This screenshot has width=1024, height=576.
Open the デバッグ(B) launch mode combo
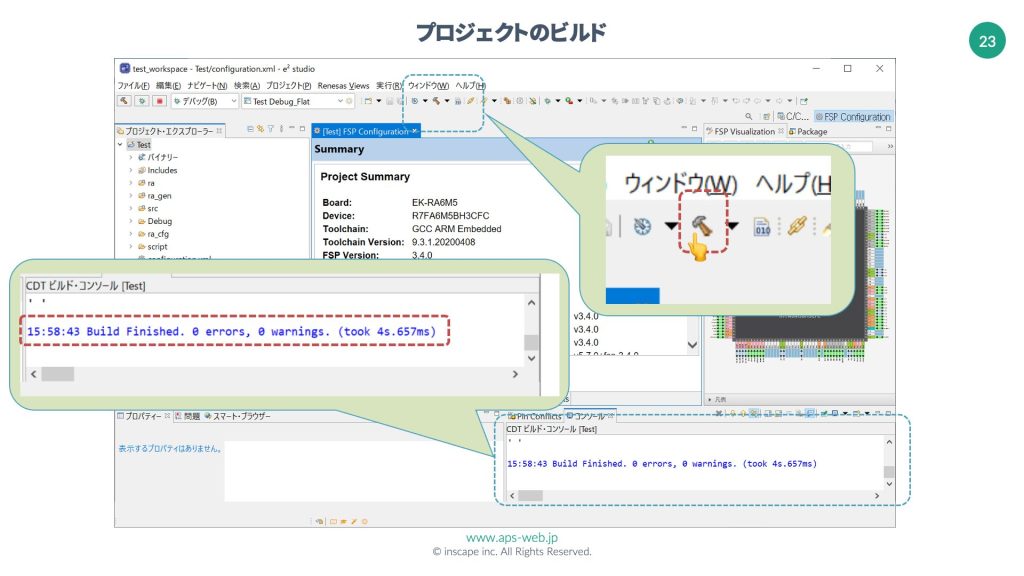(x=205, y=101)
